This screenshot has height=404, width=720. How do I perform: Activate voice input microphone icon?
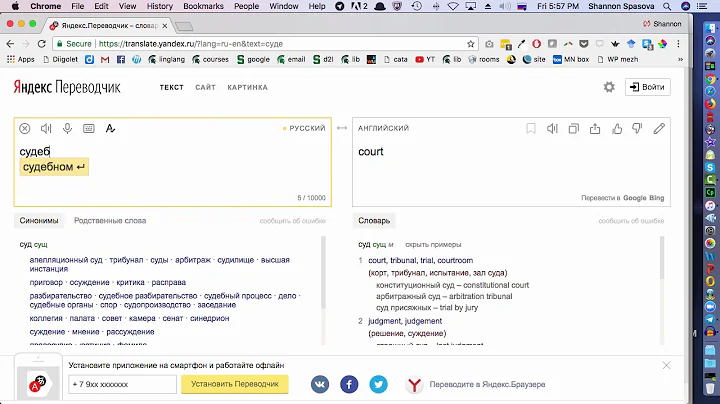68,129
